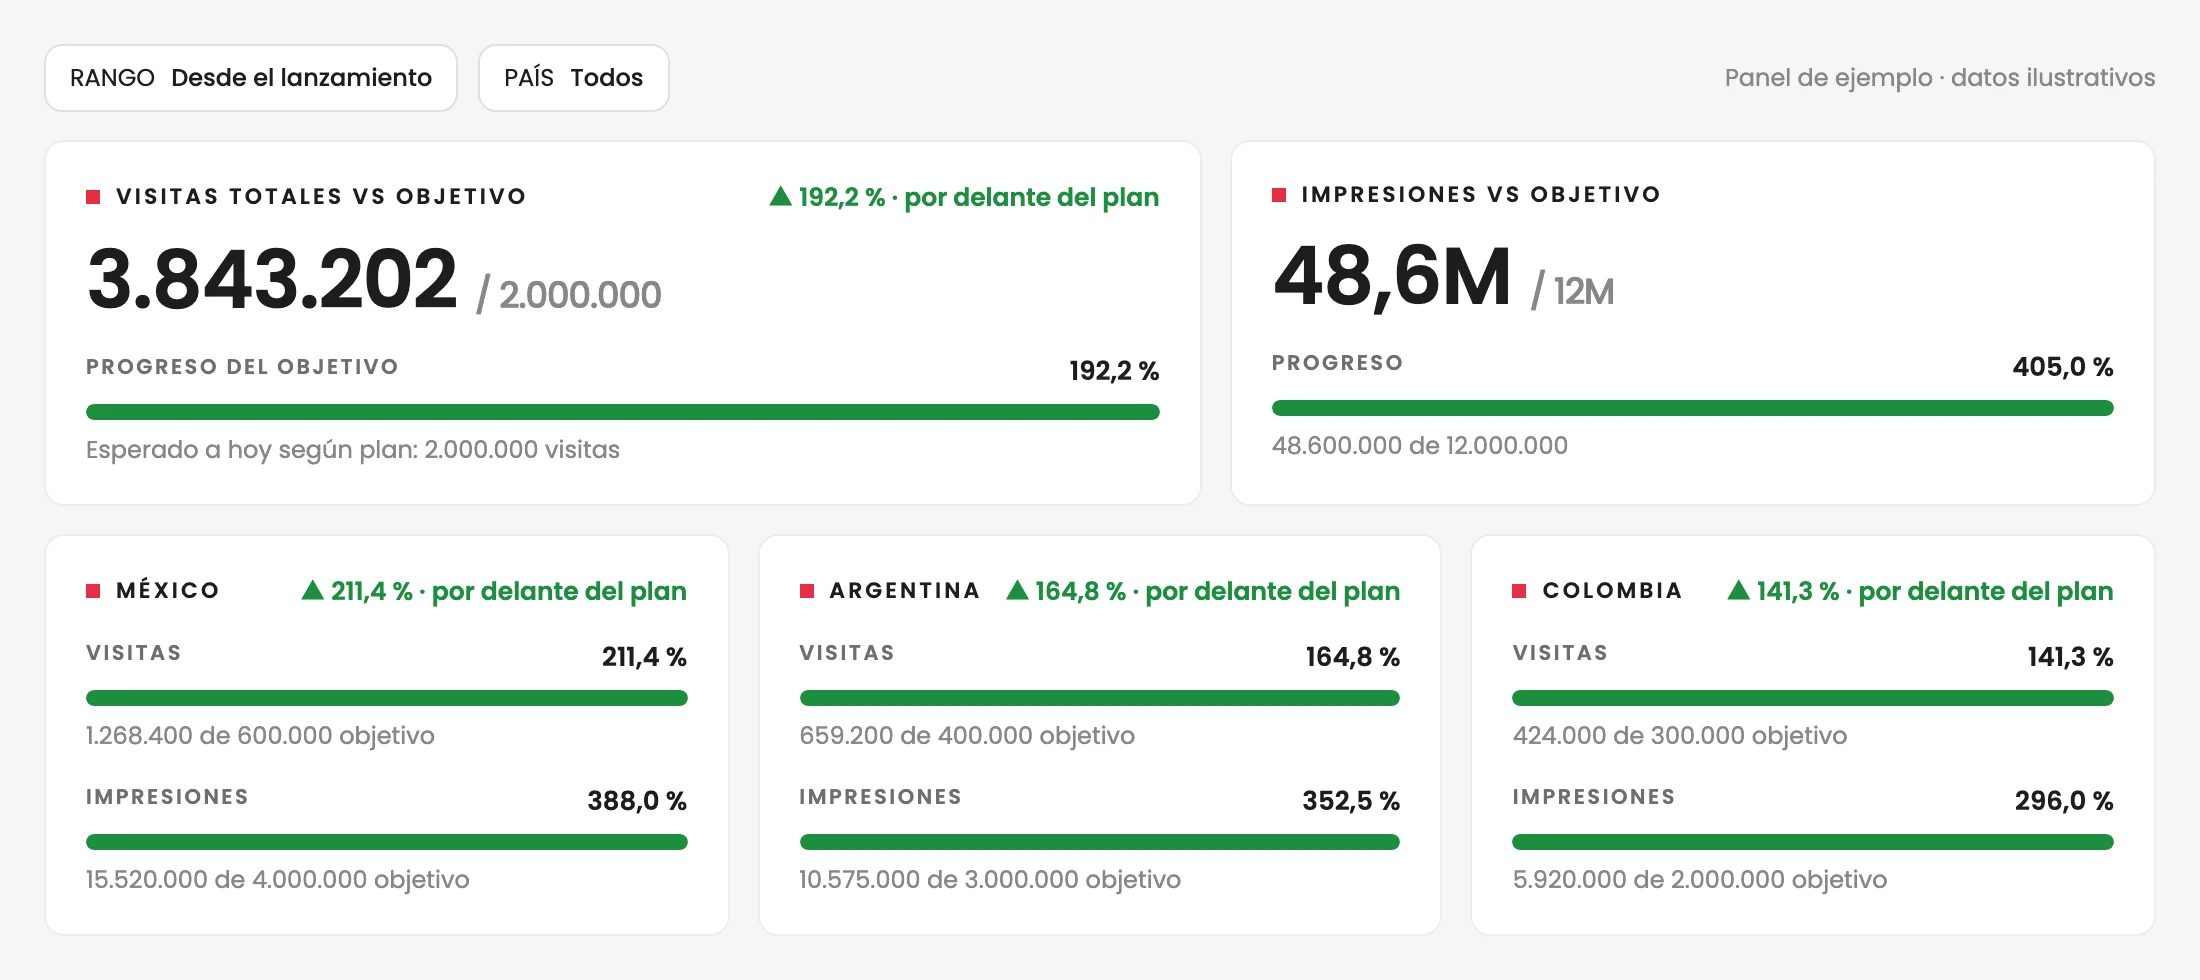Click the 'COLOMBIA' card heading
The width and height of the screenshot is (2200, 980).
pyautogui.click(x=1613, y=591)
